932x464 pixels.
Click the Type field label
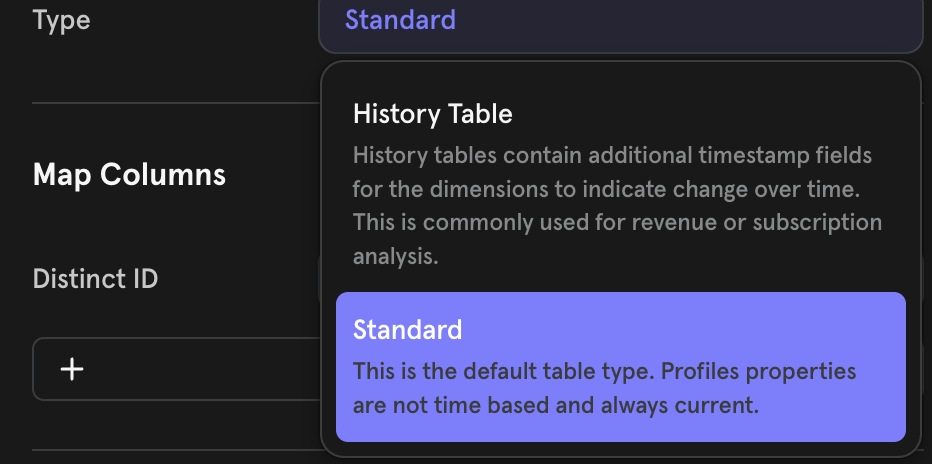pyautogui.click(x=61, y=19)
